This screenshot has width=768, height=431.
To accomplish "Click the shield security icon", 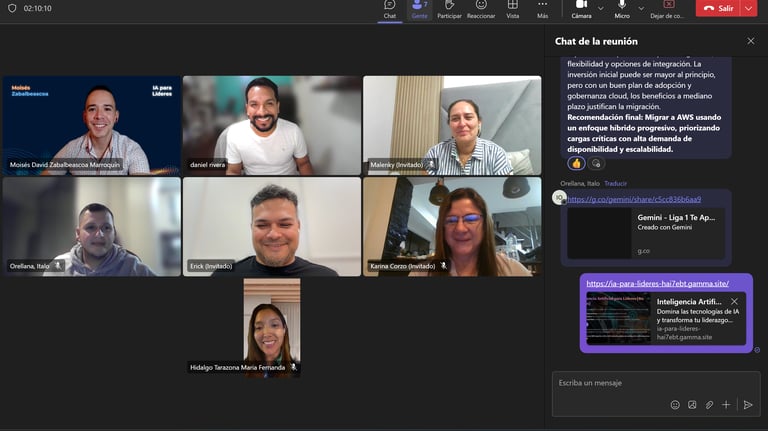I will point(12,8).
